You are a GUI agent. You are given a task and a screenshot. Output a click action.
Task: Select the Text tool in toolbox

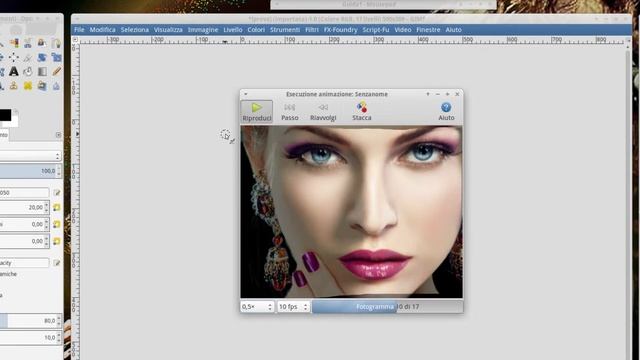(13, 71)
